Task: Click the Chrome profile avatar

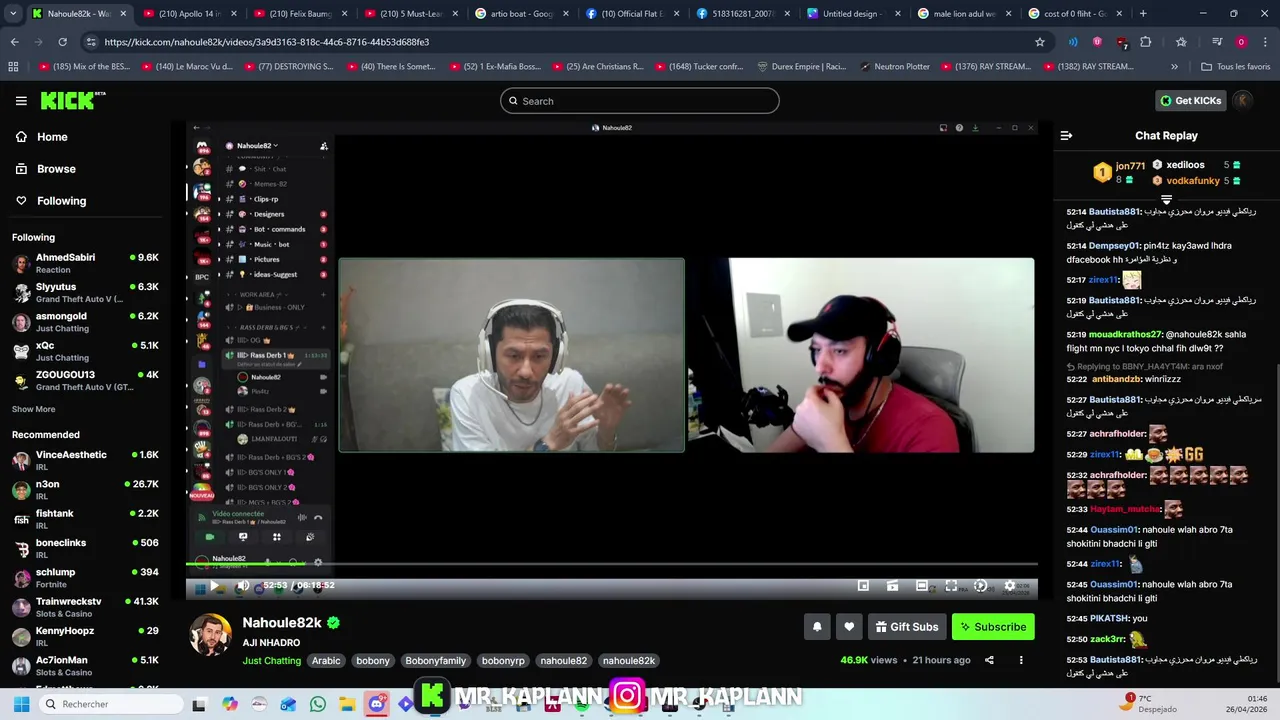Action: point(1241,42)
